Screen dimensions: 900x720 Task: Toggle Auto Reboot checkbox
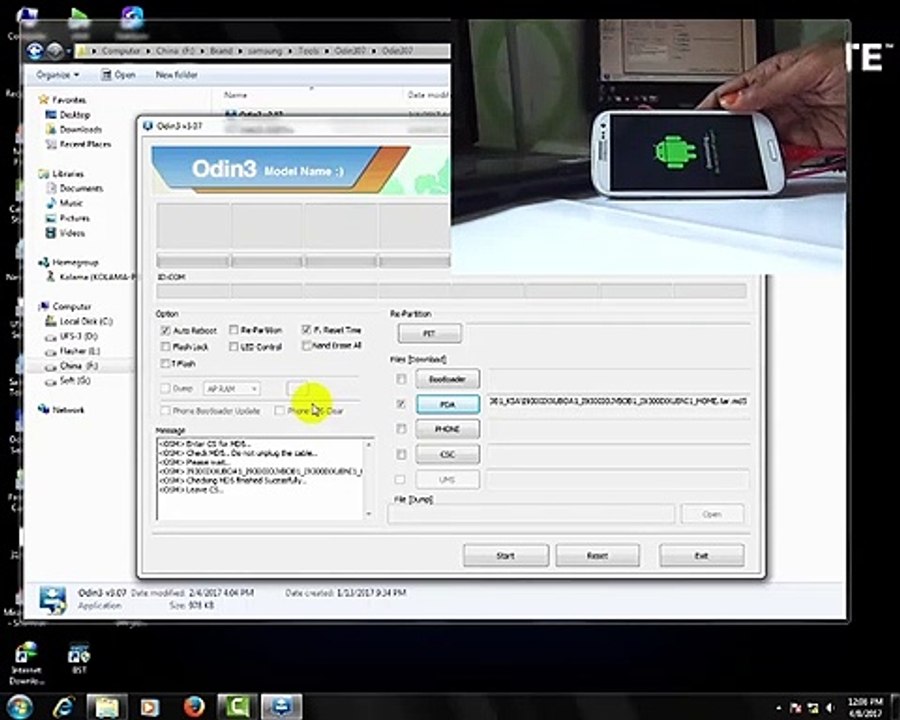(166, 331)
